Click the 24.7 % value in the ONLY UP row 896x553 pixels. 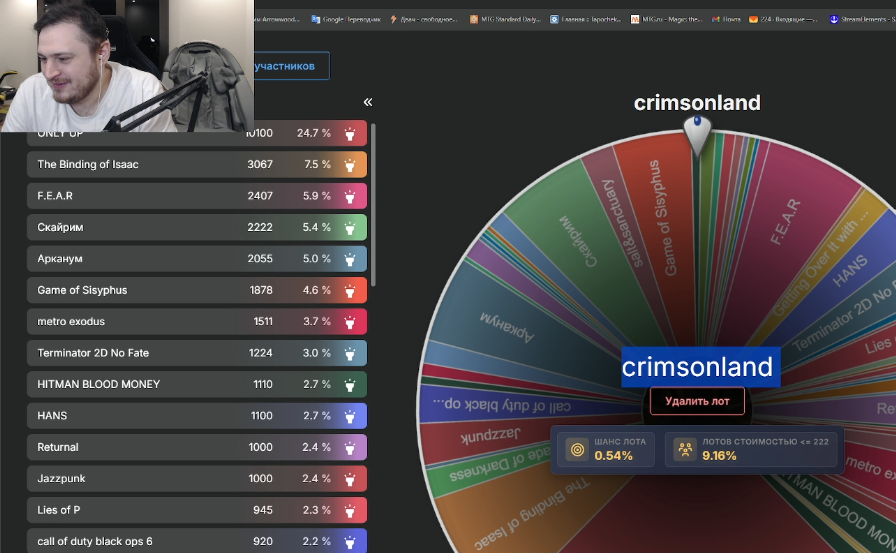tap(314, 133)
